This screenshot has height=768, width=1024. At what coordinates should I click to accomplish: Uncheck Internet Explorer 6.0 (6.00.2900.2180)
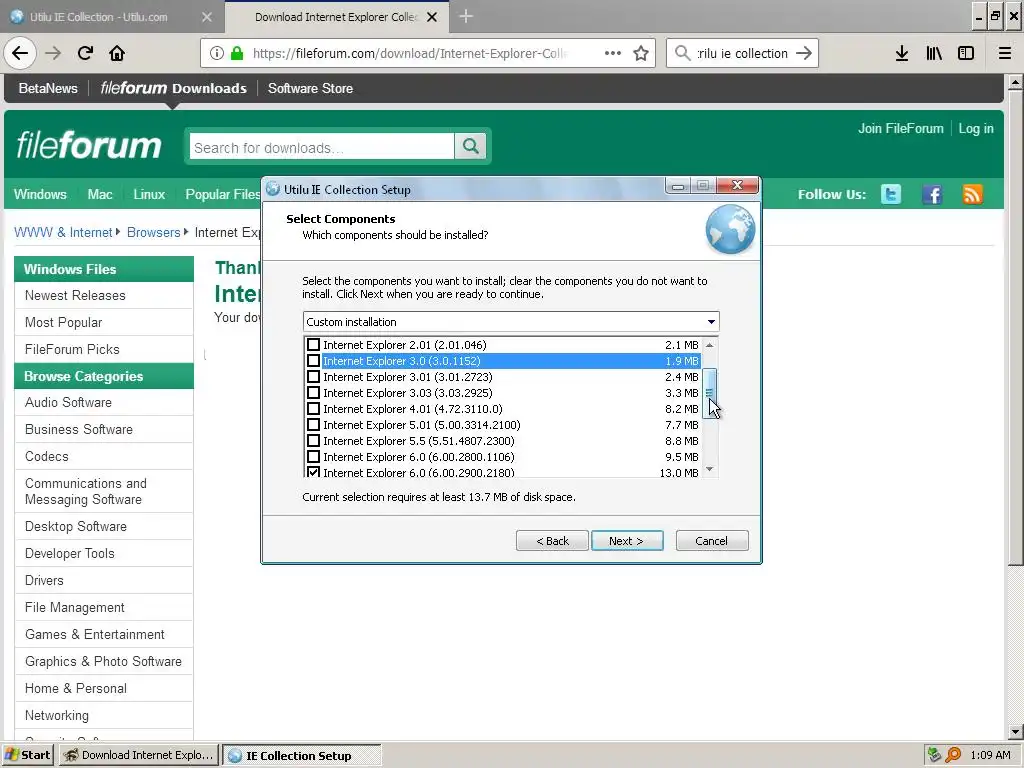tap(313, 472)
